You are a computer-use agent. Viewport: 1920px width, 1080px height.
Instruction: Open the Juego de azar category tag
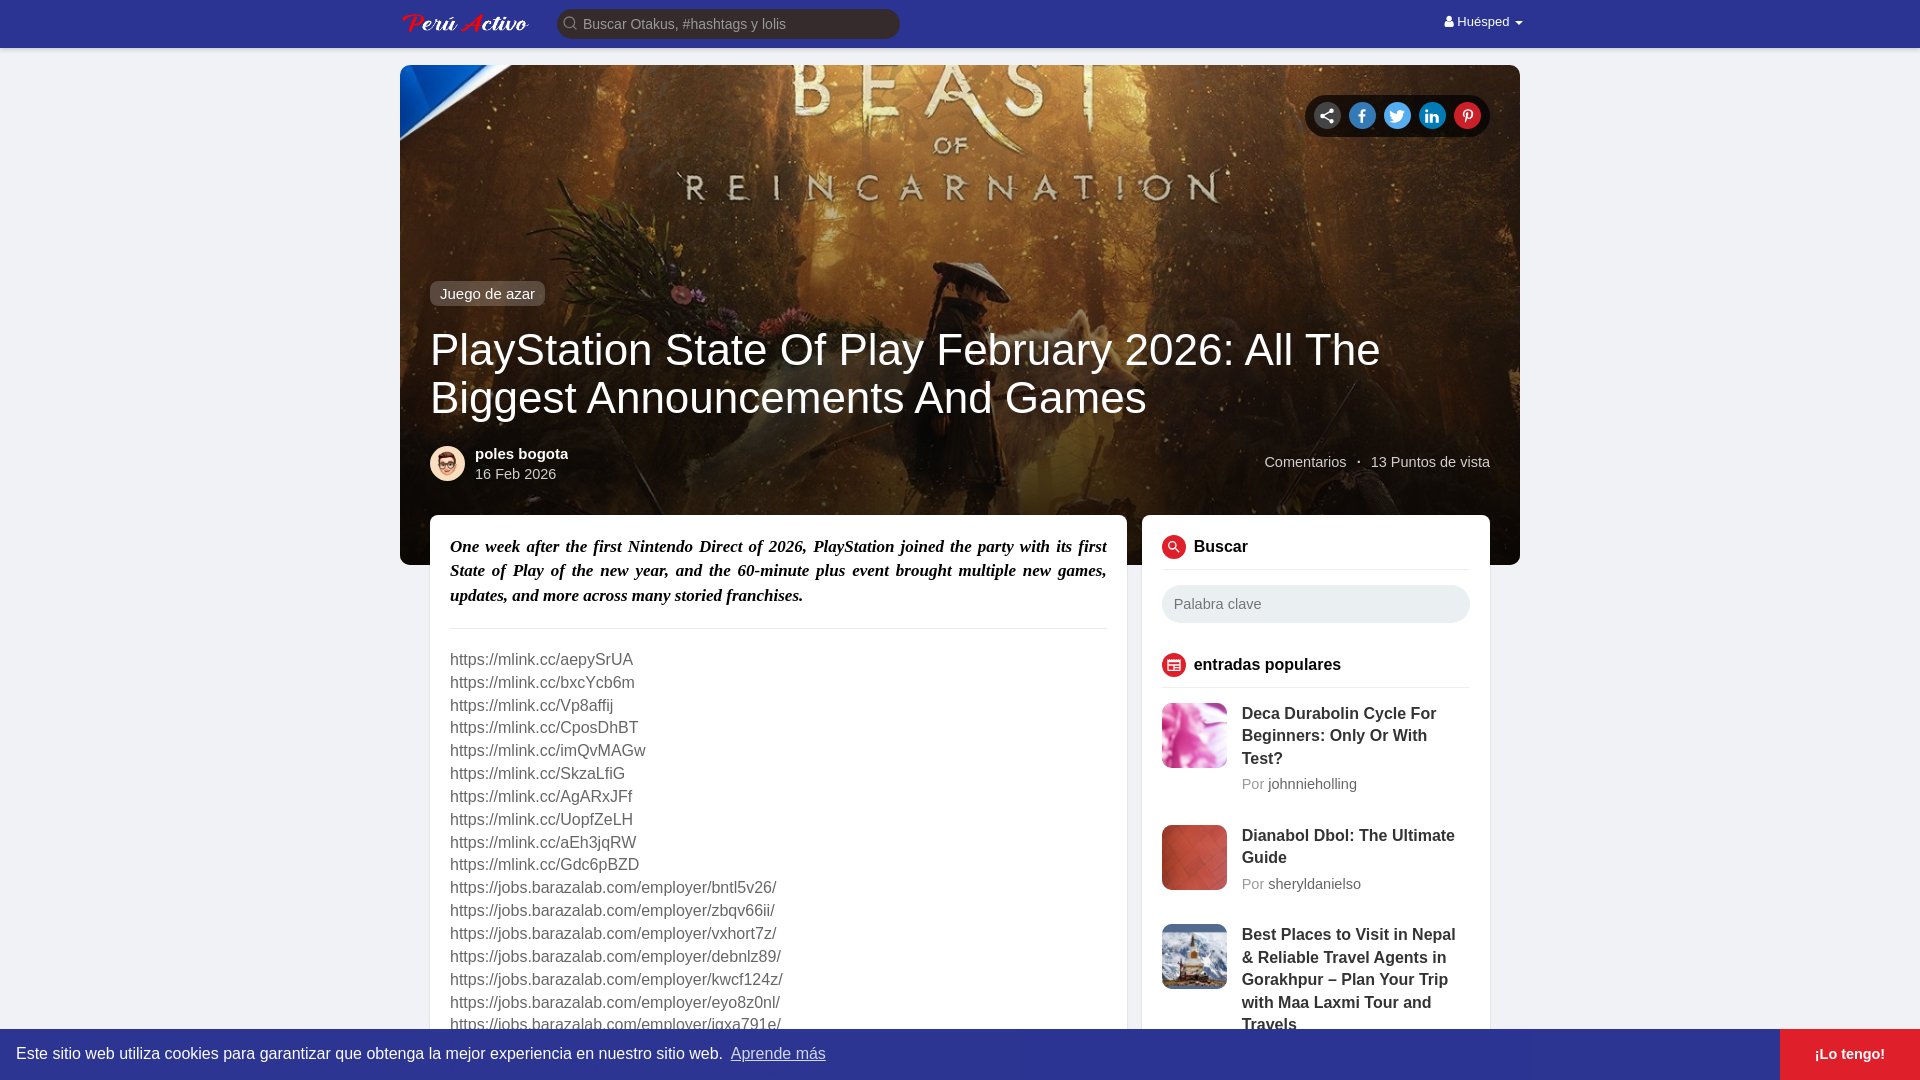point(487,293)
